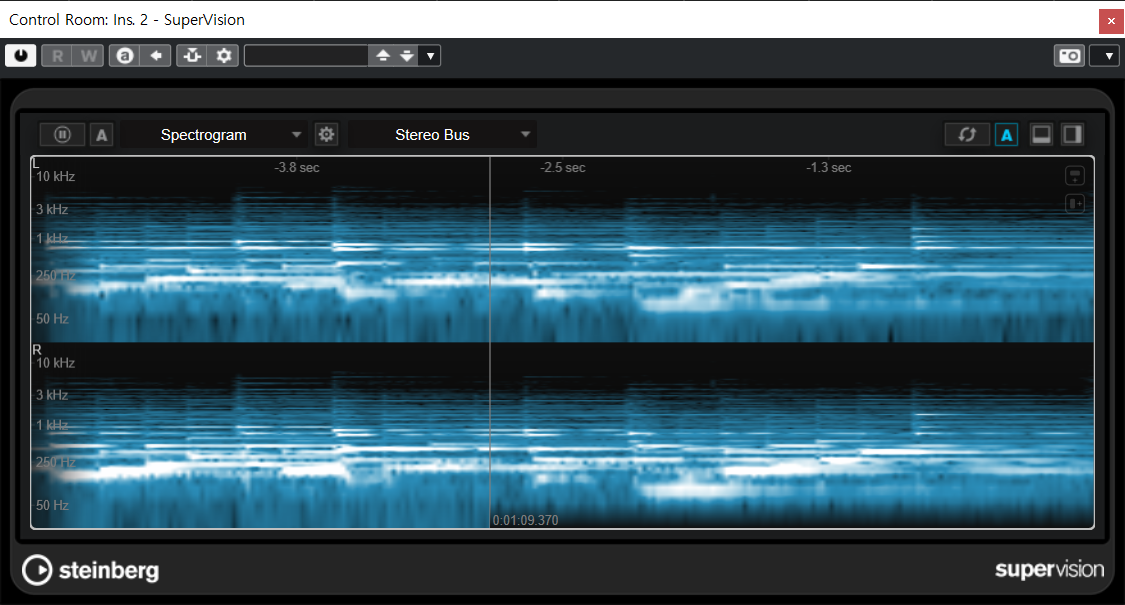
Task: Click the reset measurement values icon
Action: point(967,135)
